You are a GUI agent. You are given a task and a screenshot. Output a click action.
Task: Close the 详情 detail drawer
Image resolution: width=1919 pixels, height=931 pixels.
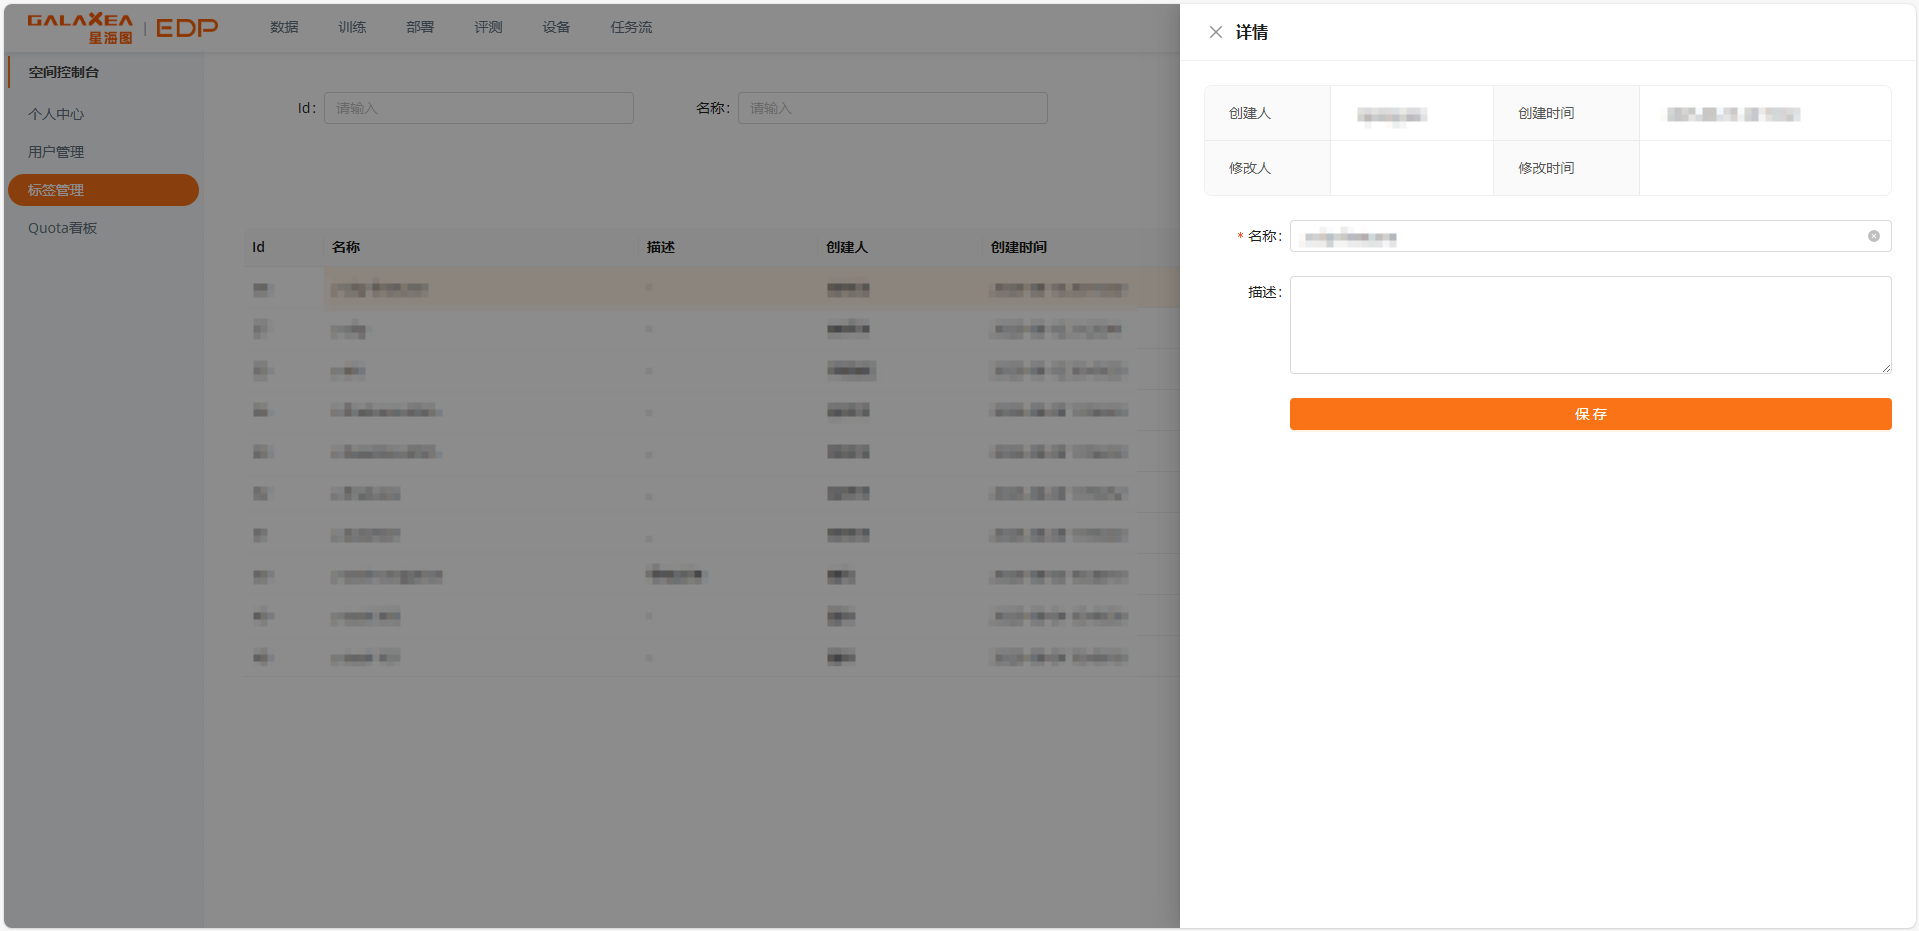[x=1215, y=32]
